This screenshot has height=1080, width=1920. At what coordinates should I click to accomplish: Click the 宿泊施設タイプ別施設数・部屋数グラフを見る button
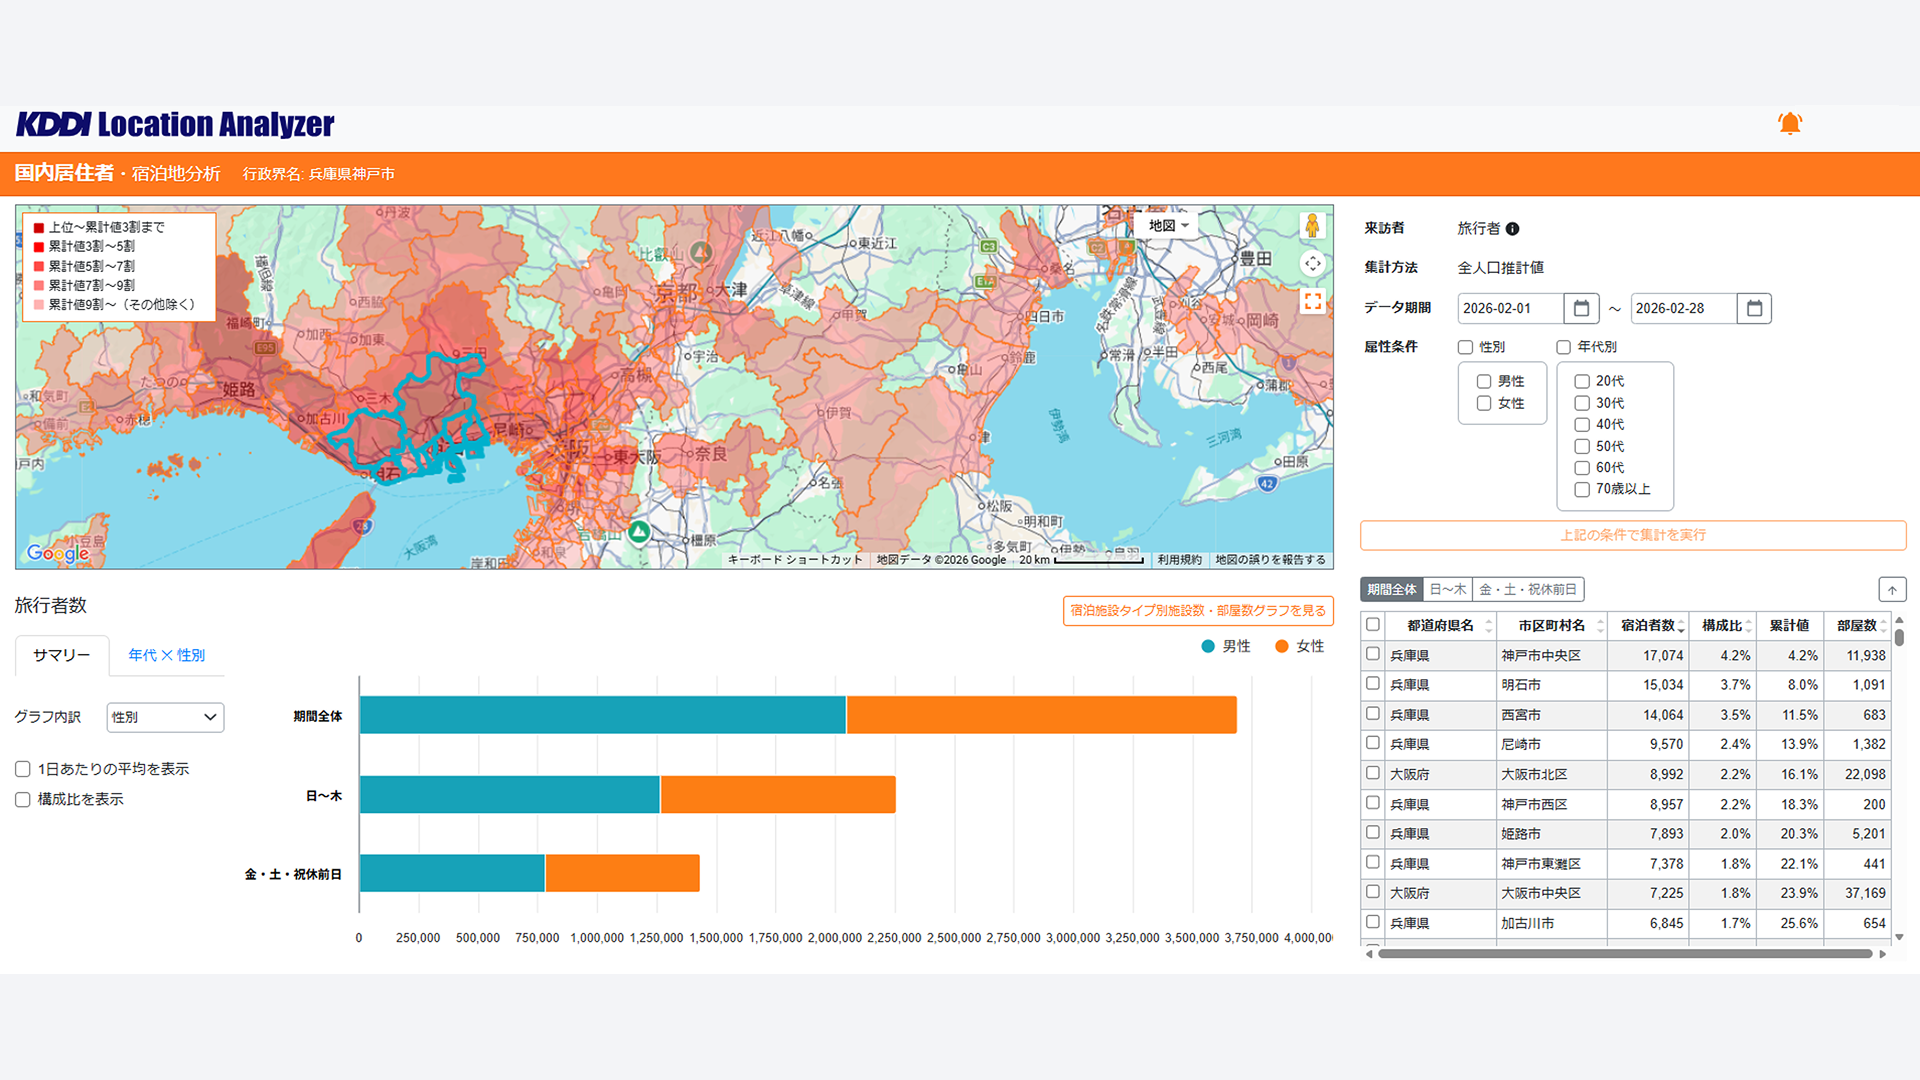(1197, 610)
